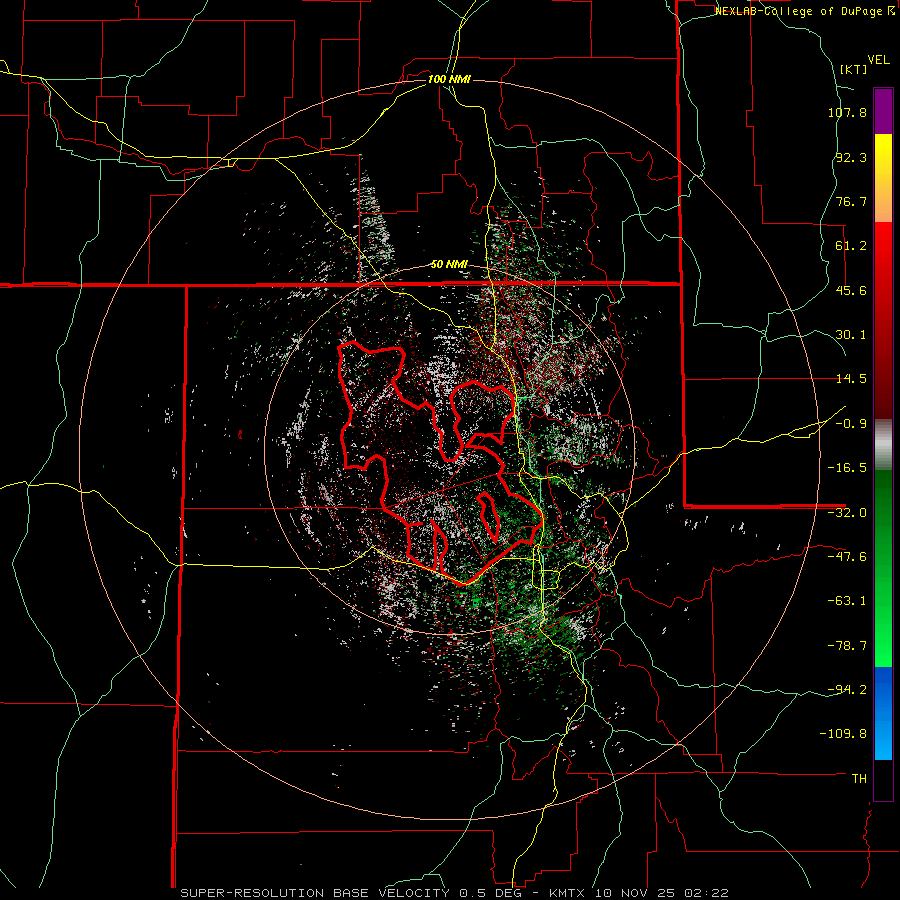Click the -78.7 velocity scale value
Image resolution: width=900 pixels, height=900 pixels.
coord(847,646)
